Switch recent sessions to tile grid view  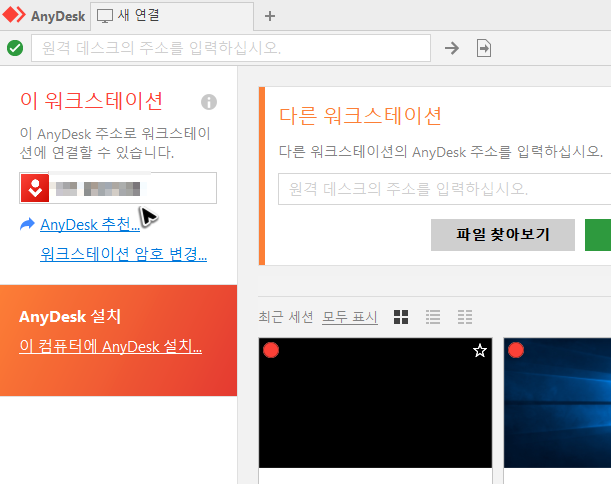401,317
